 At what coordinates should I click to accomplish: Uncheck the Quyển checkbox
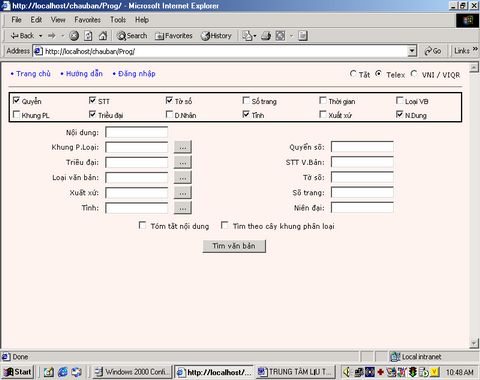click(x=16, y=100)
